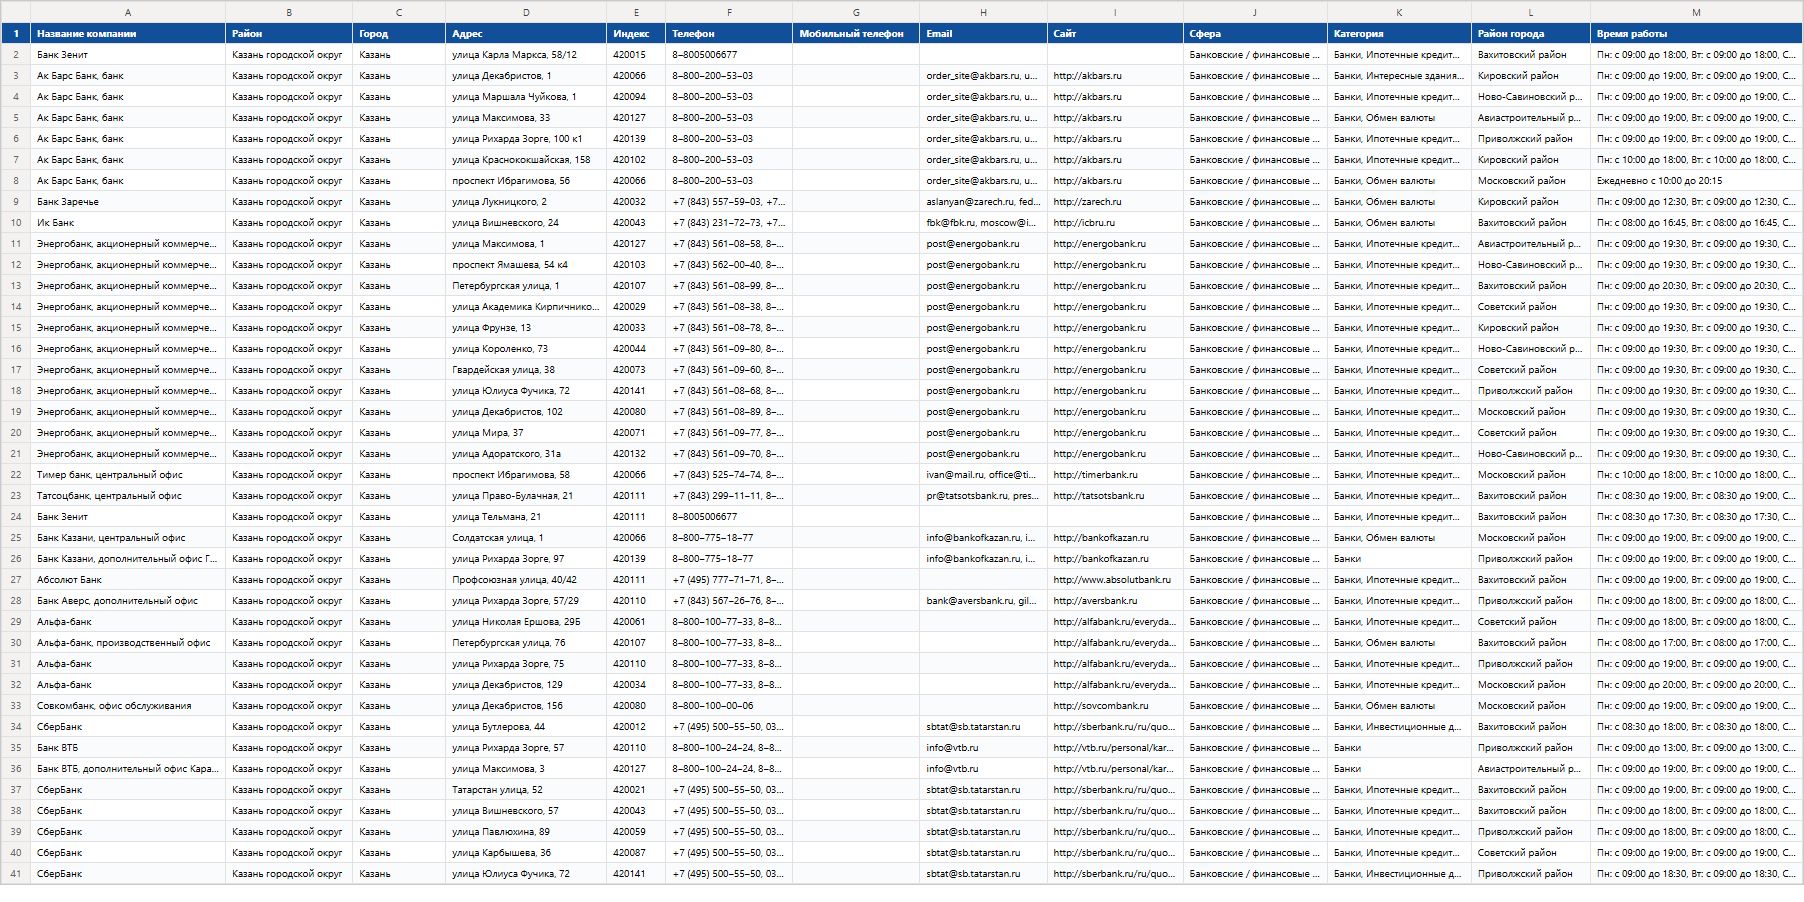This screenshot has height=902, width=1804.
Task: Select column G header letter
Action: [x=856, y=12]
